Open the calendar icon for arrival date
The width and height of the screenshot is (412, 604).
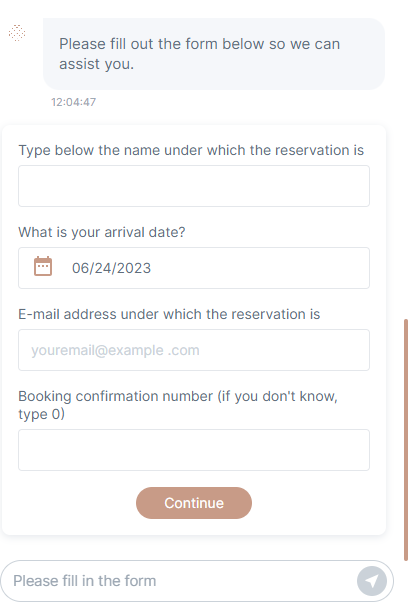(43, 266)
